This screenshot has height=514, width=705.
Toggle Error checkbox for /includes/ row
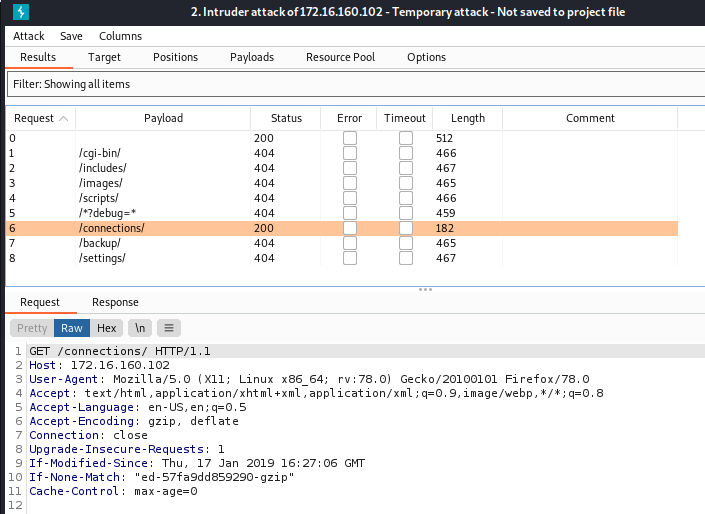(350, 168)
